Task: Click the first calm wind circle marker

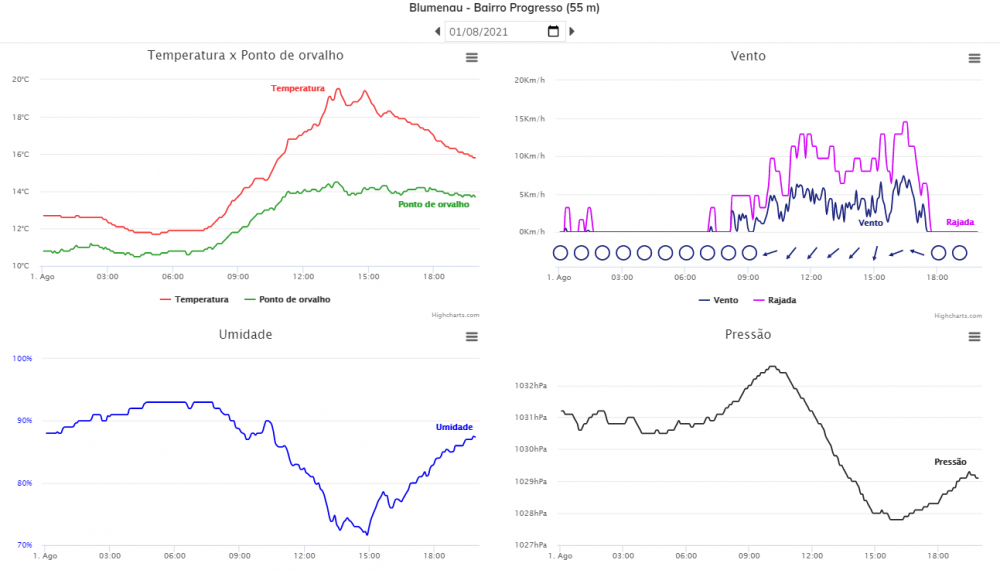Action: point(560,252)
